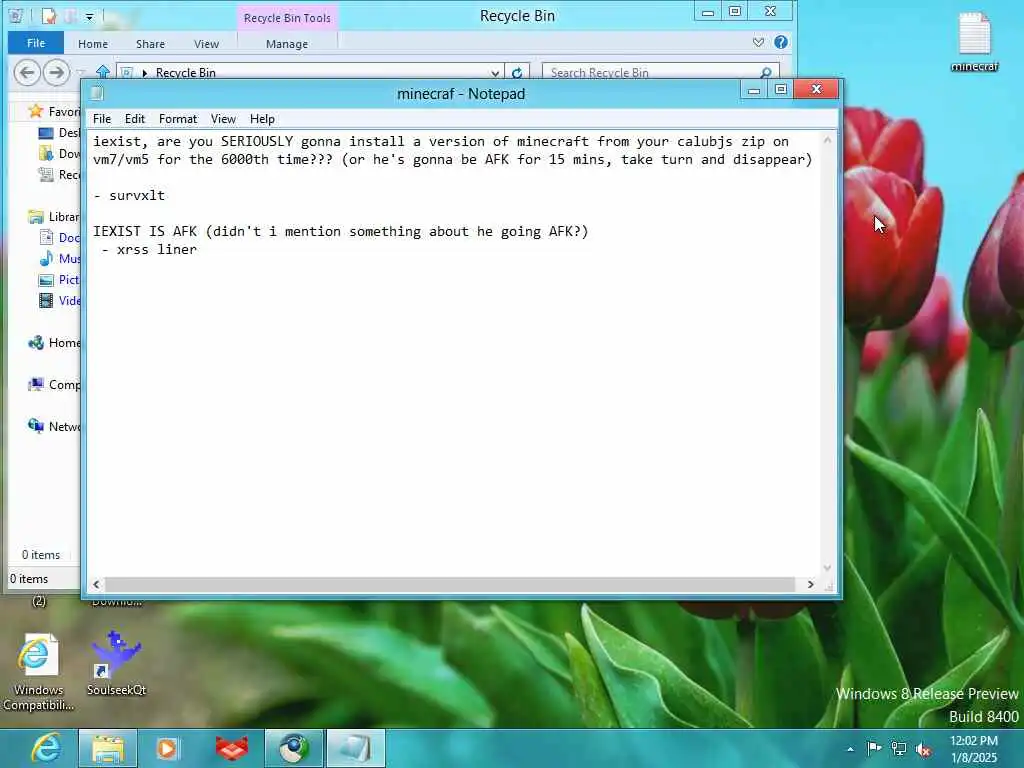Click the Recycle Bin title bar system icon
The image size is (1024, 768).
pos(16,16)
